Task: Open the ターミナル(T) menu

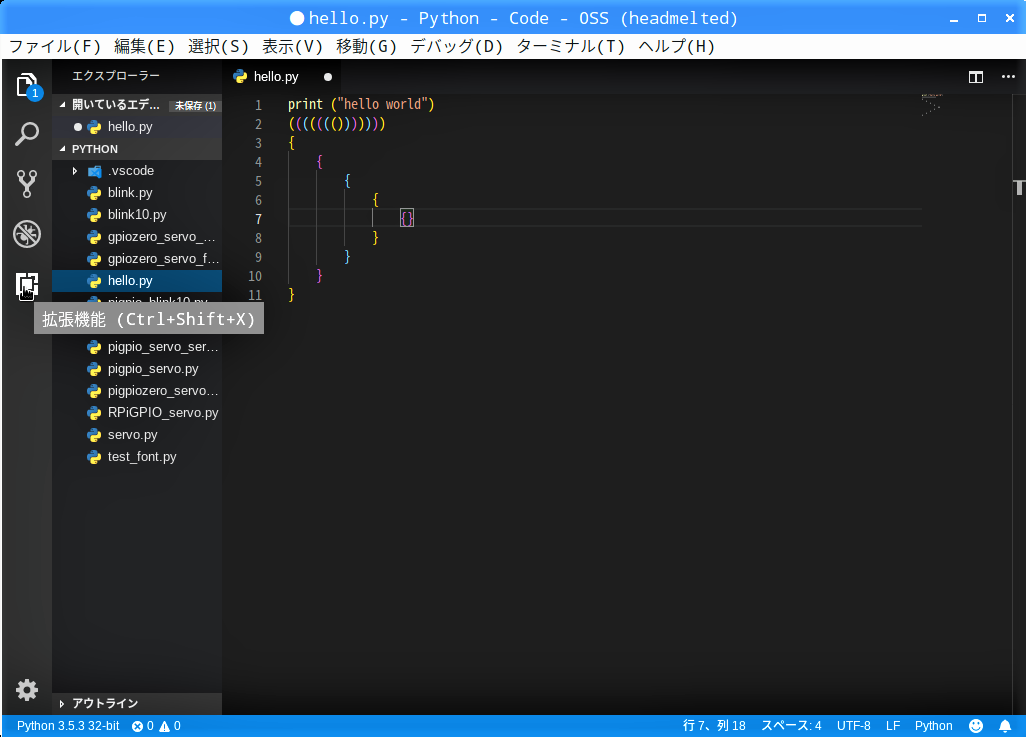Action: [570, 46]
